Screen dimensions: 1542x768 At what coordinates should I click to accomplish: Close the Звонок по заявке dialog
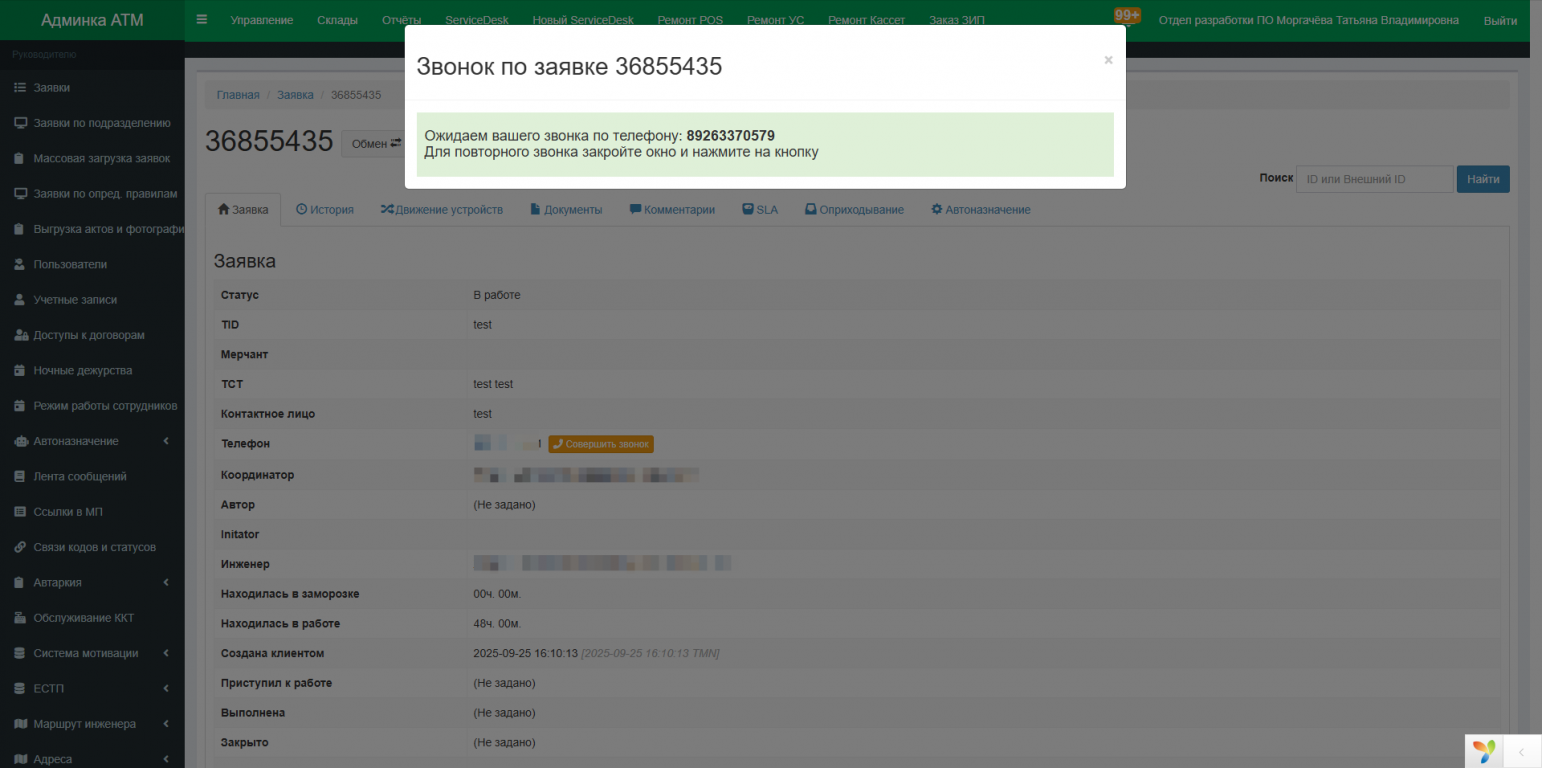click(1108, 60)
